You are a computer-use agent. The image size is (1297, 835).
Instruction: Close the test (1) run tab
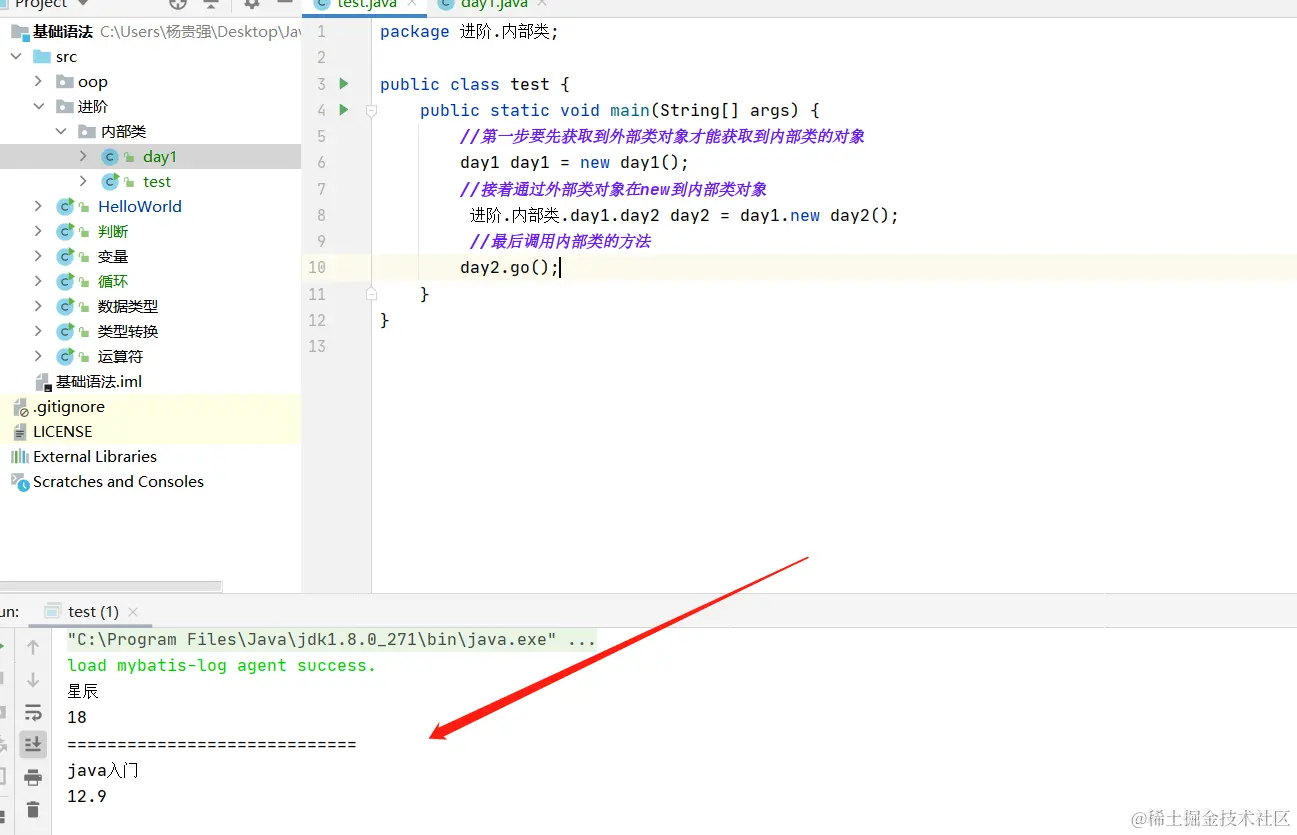click(133, 612)
